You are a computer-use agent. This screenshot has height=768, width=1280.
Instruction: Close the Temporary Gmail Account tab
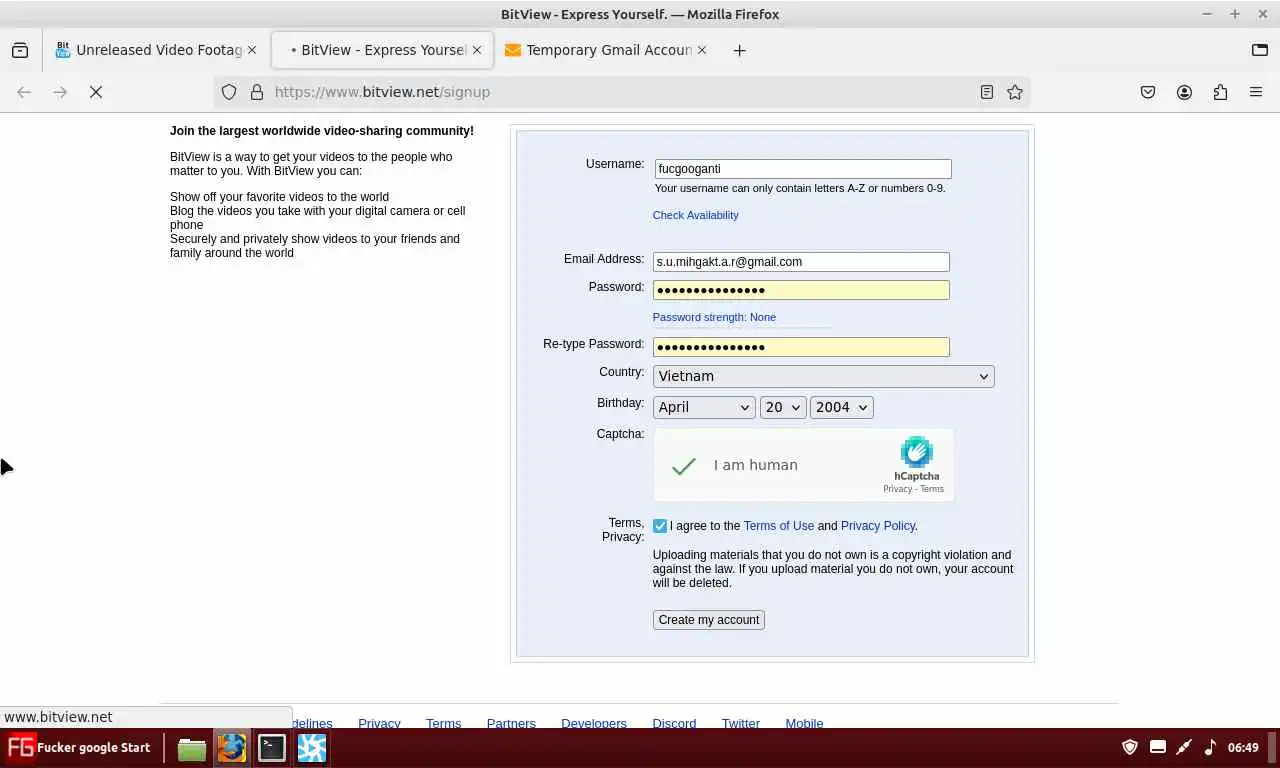click(x=701, y=50)
